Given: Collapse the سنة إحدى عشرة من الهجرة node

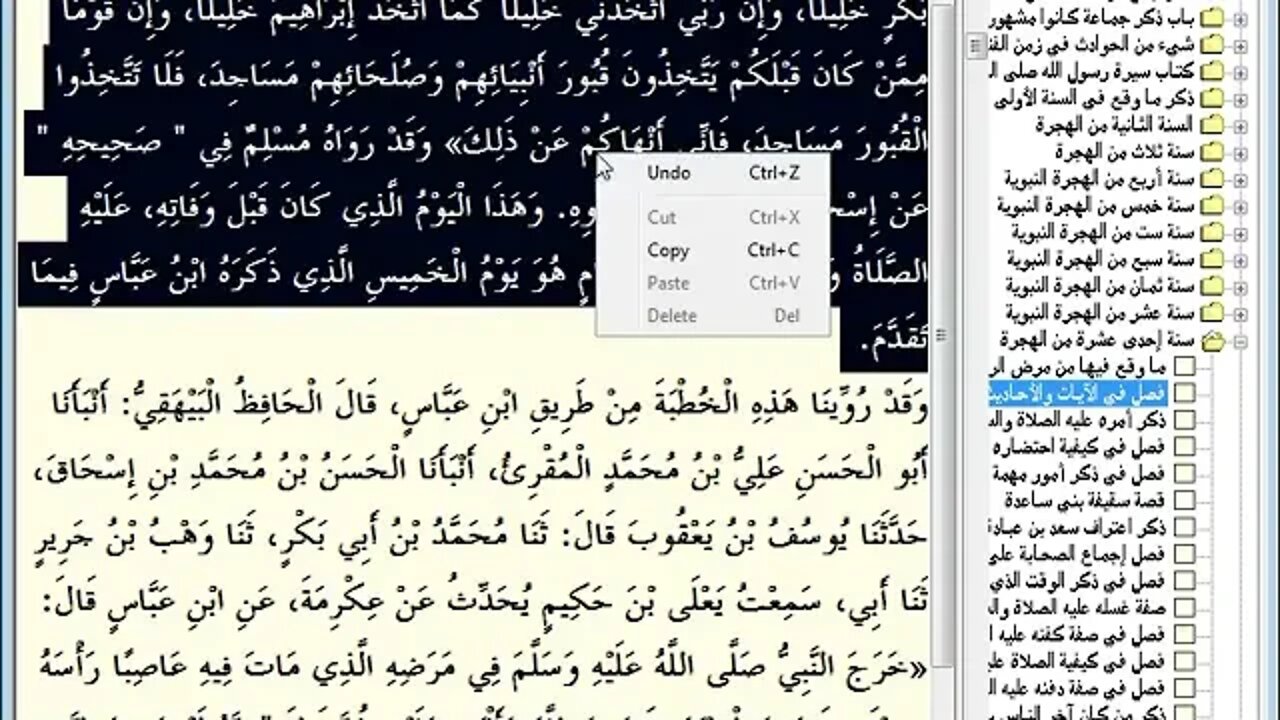Looking at the screenshot, I should coord(1241,340).
